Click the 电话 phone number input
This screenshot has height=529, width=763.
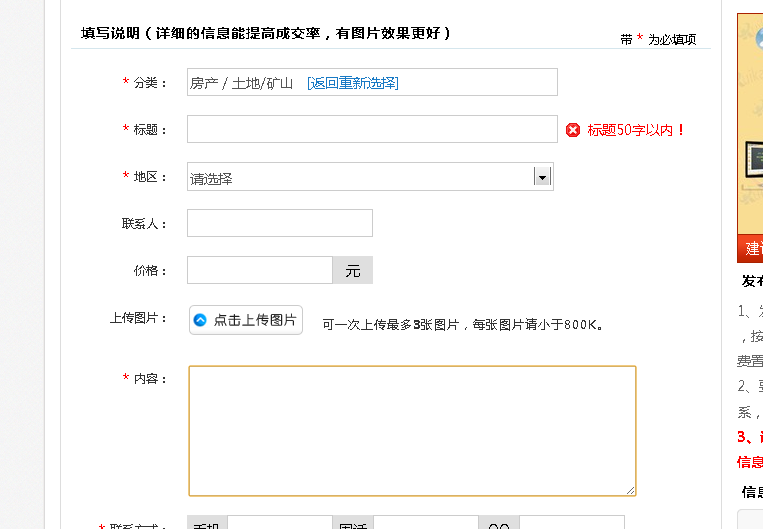425,523
